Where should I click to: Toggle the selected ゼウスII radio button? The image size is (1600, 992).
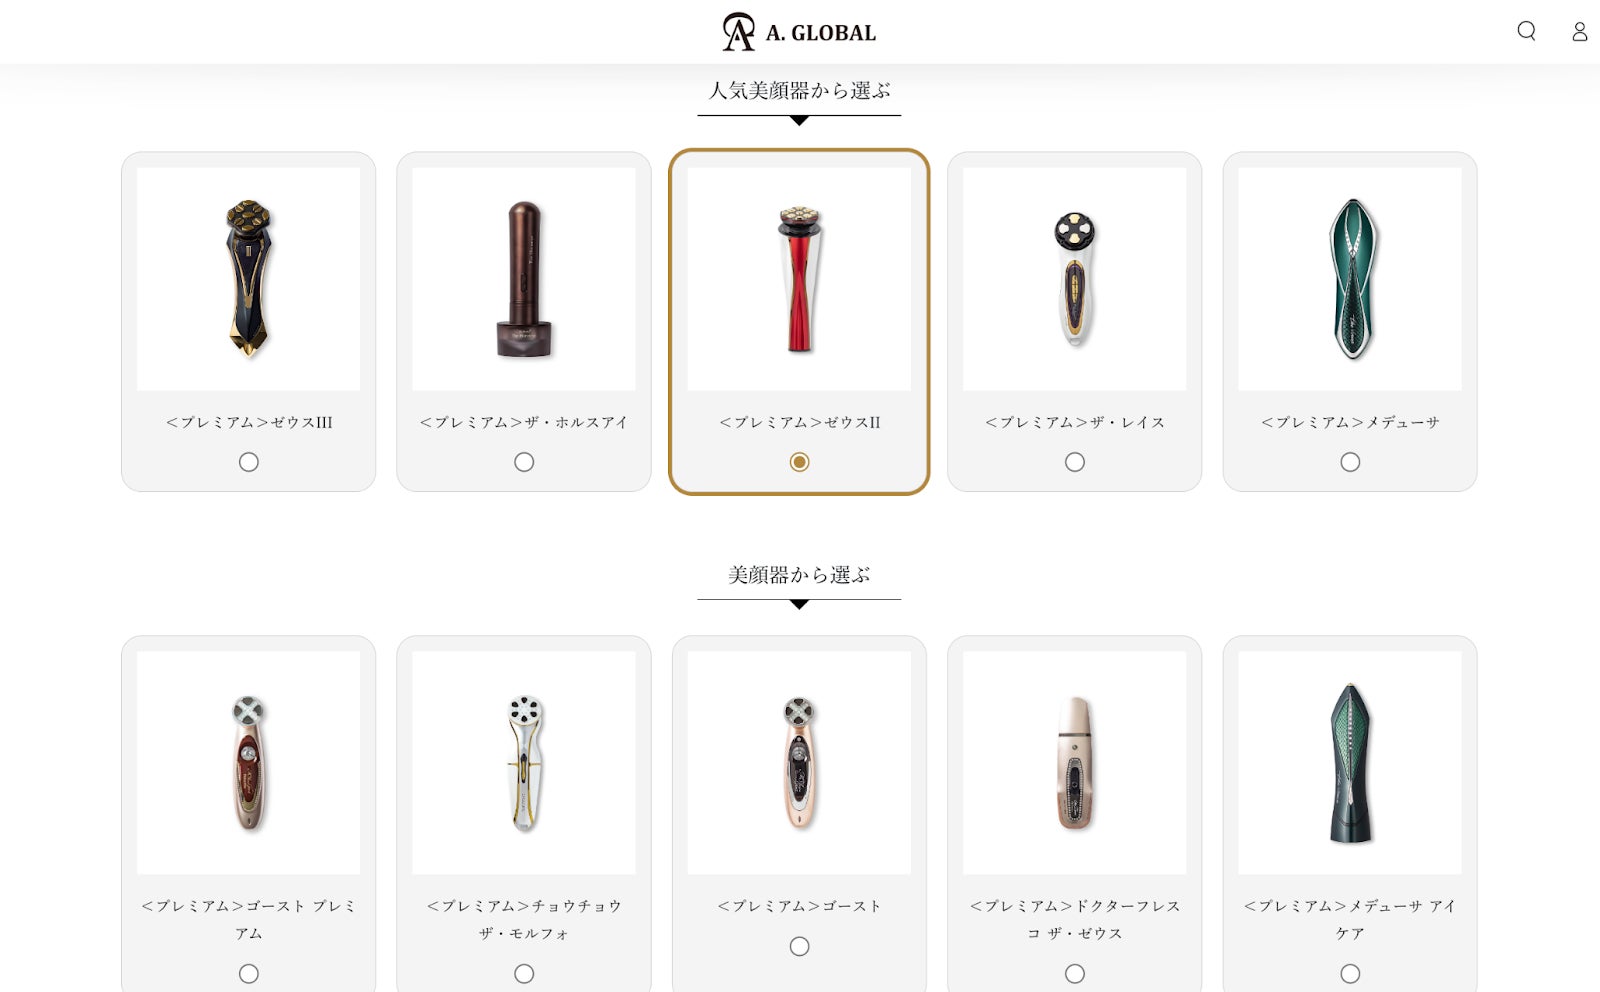pyautogui.click(x=799, y=462)
